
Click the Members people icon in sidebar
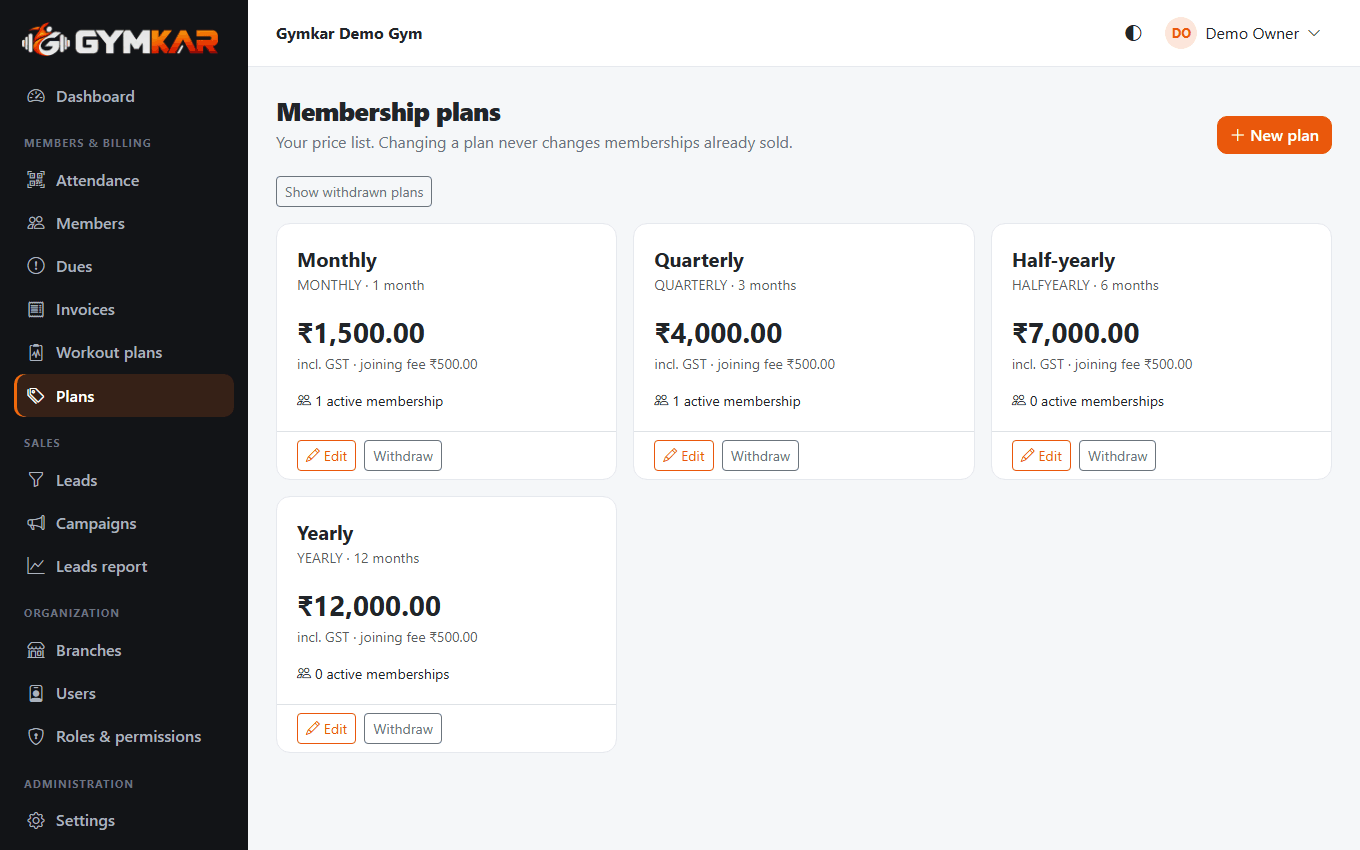tap(36, 223)
